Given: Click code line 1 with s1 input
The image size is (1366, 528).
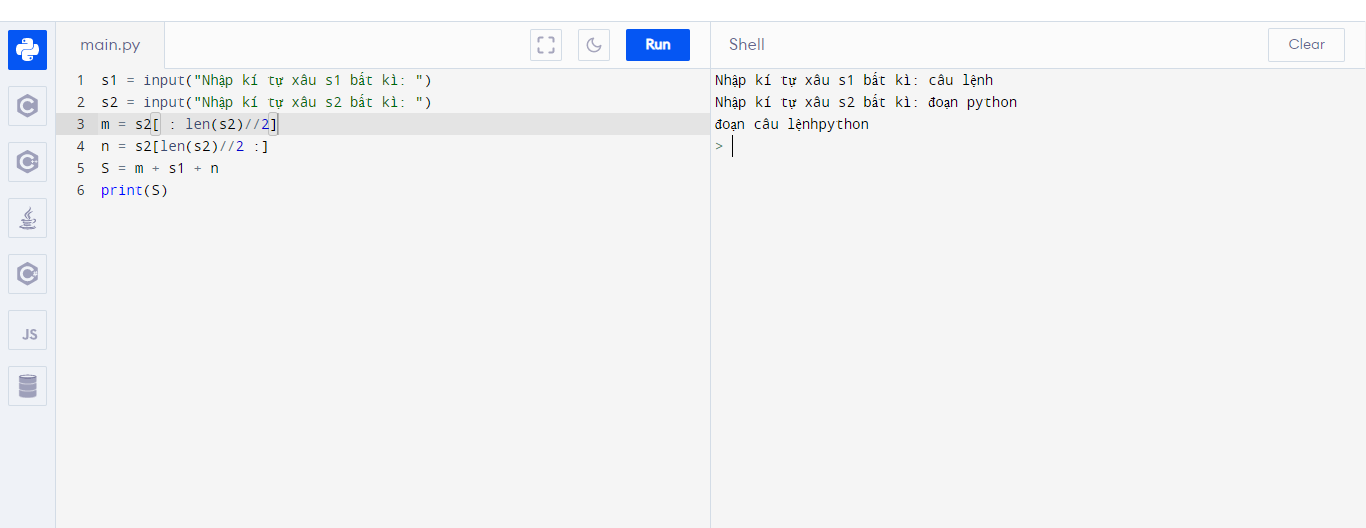Looking at the screenshot, I should [x=265, y=80].
